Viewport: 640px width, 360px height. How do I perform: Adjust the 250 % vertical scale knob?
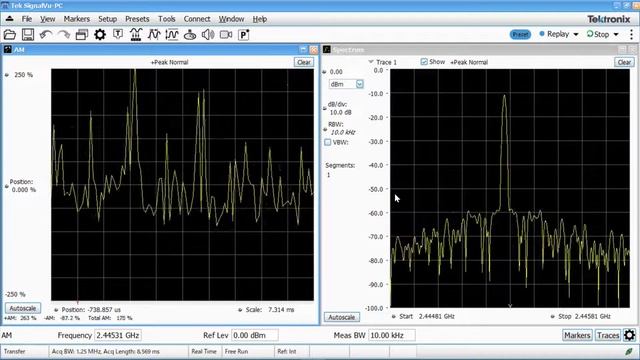7,75
